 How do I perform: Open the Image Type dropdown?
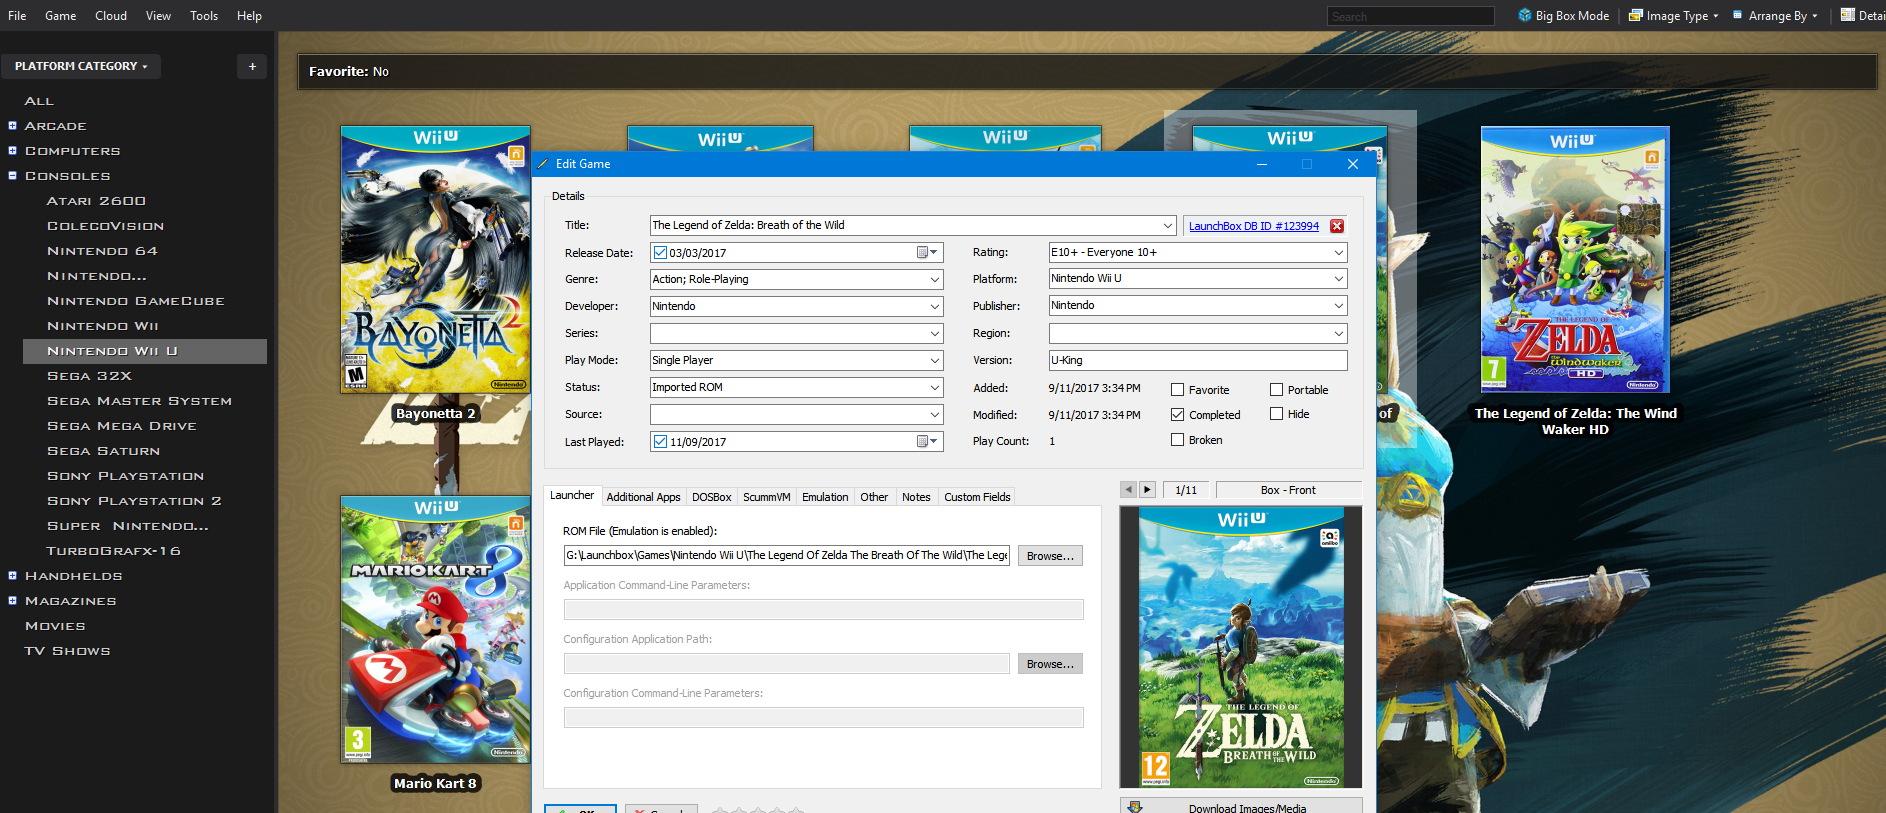coord(1673,16)
